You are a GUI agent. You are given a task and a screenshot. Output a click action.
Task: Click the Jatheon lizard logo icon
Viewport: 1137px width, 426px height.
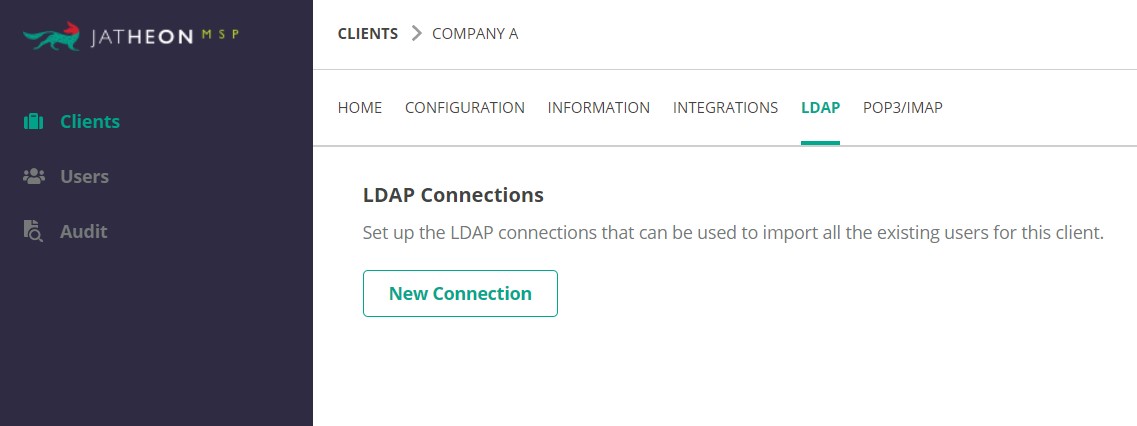[51, 36]
